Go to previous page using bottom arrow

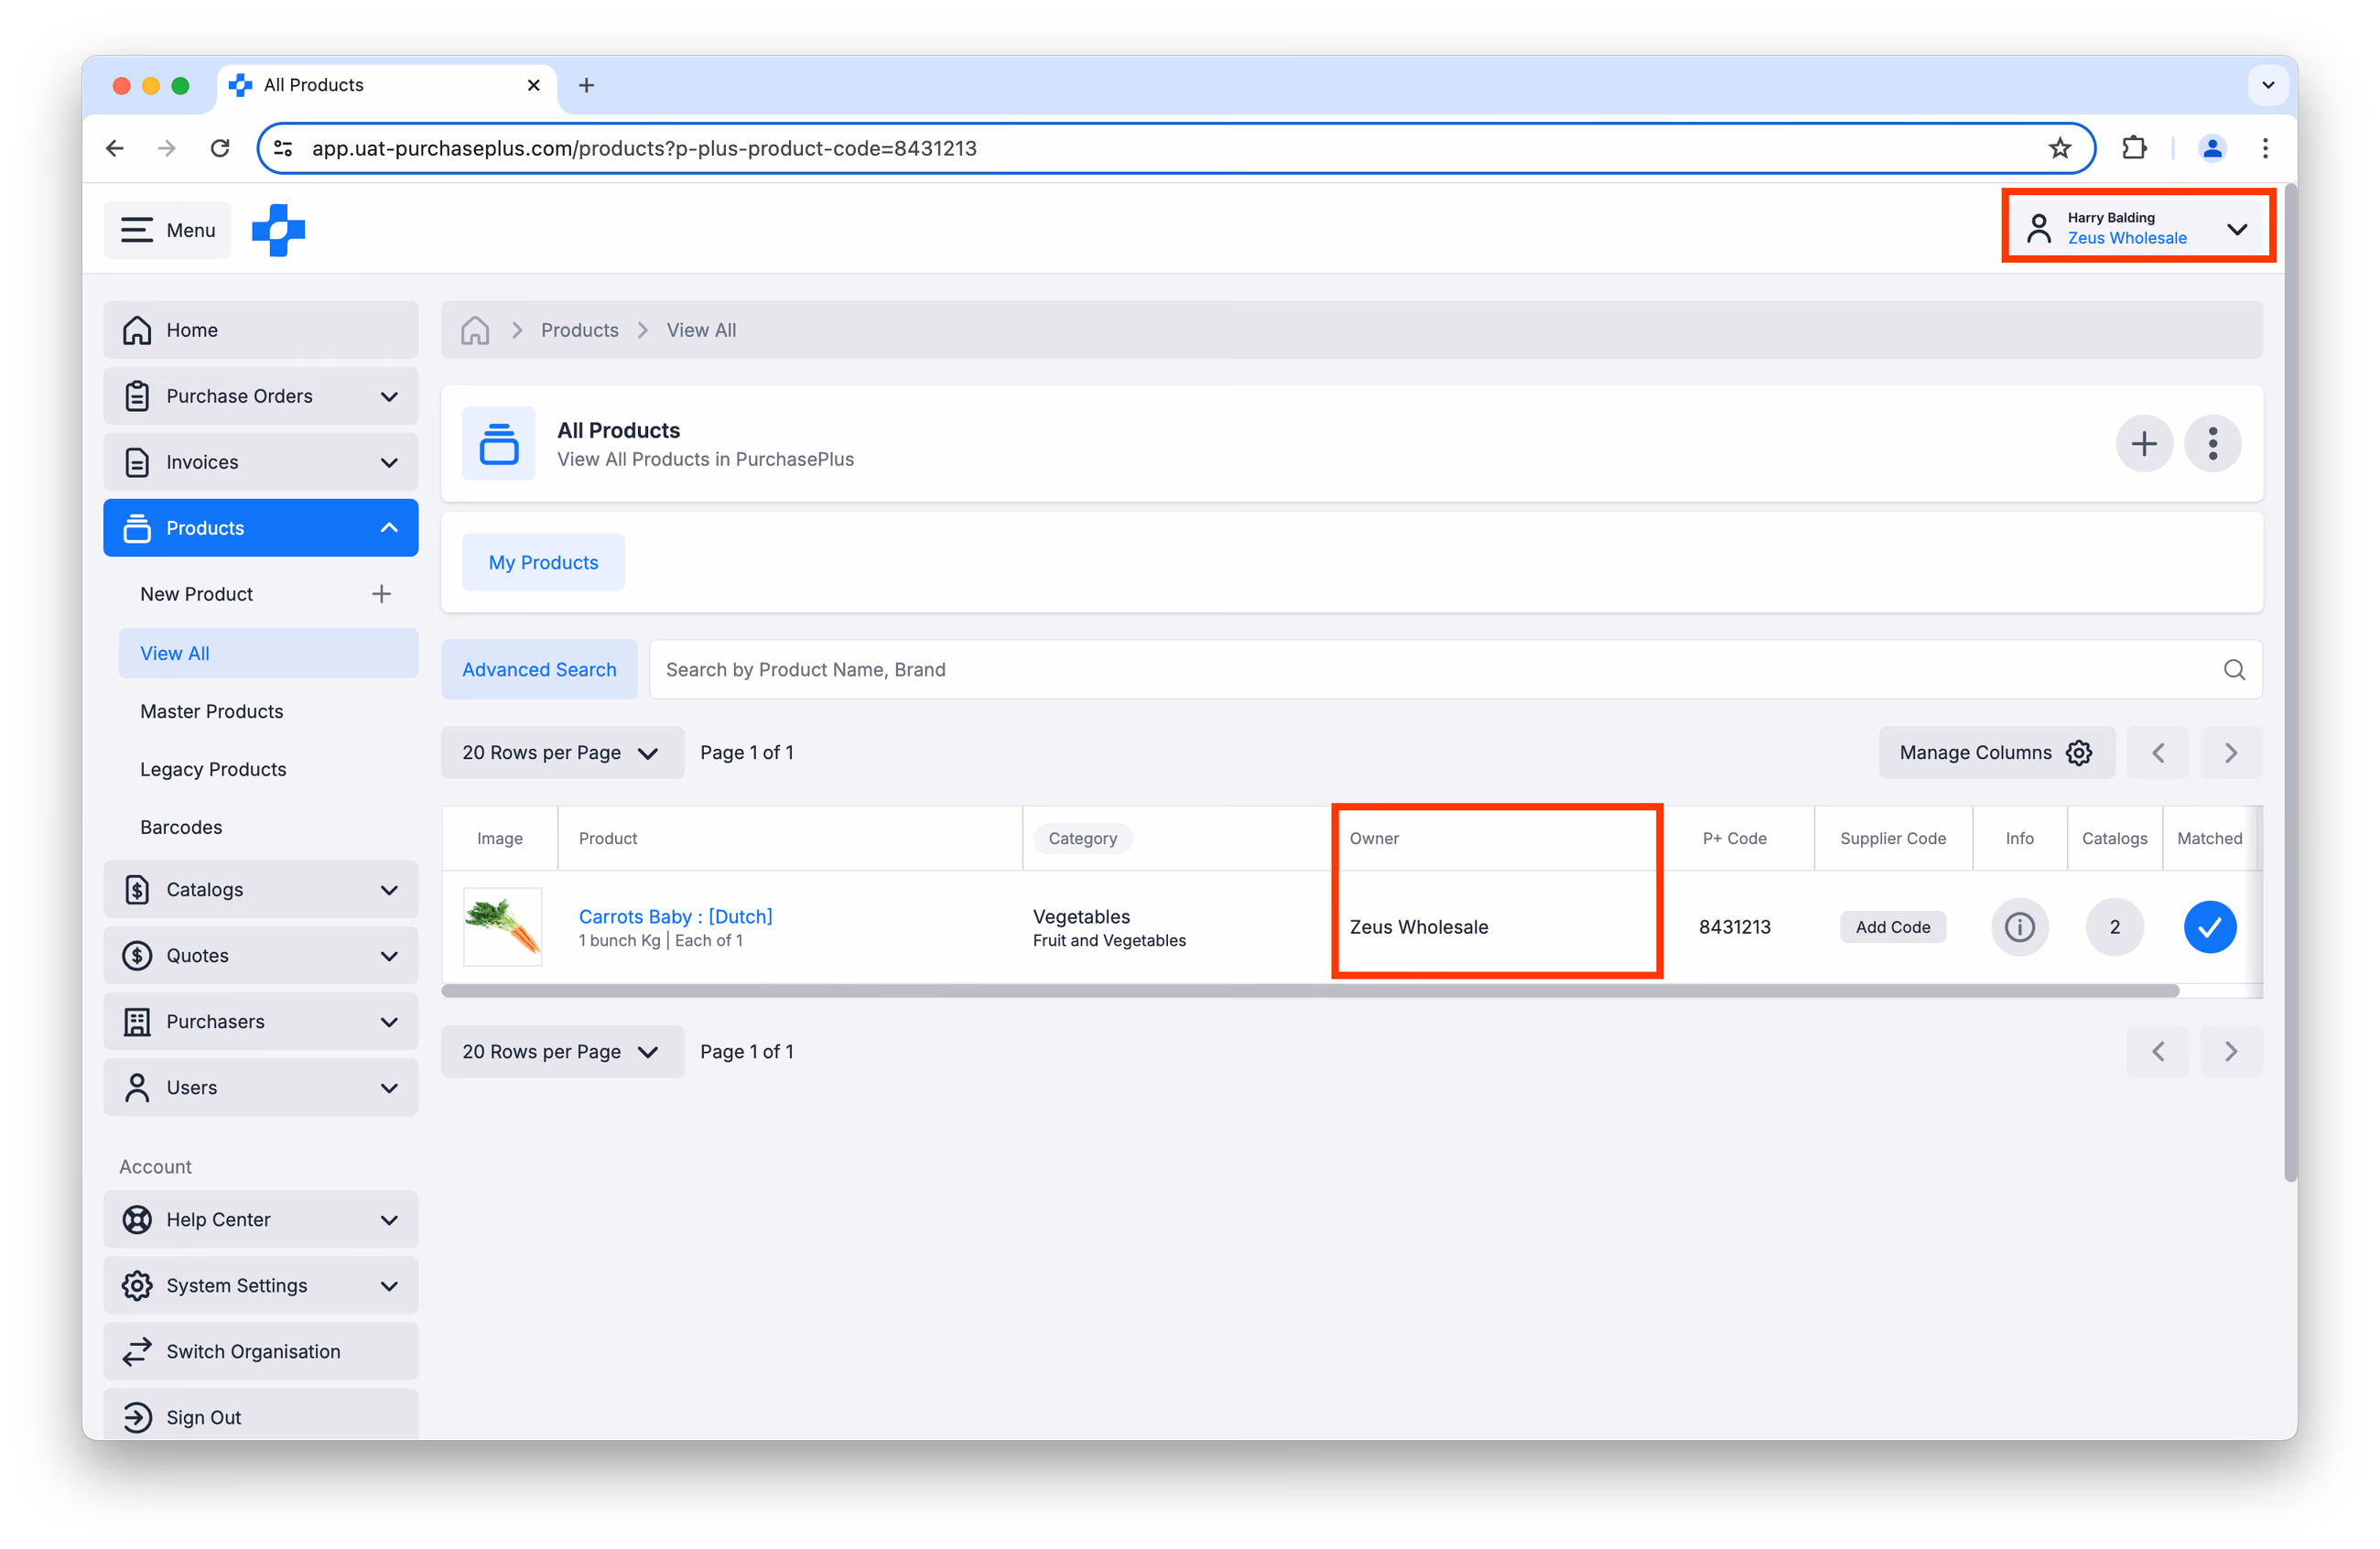[2158, 1051]
